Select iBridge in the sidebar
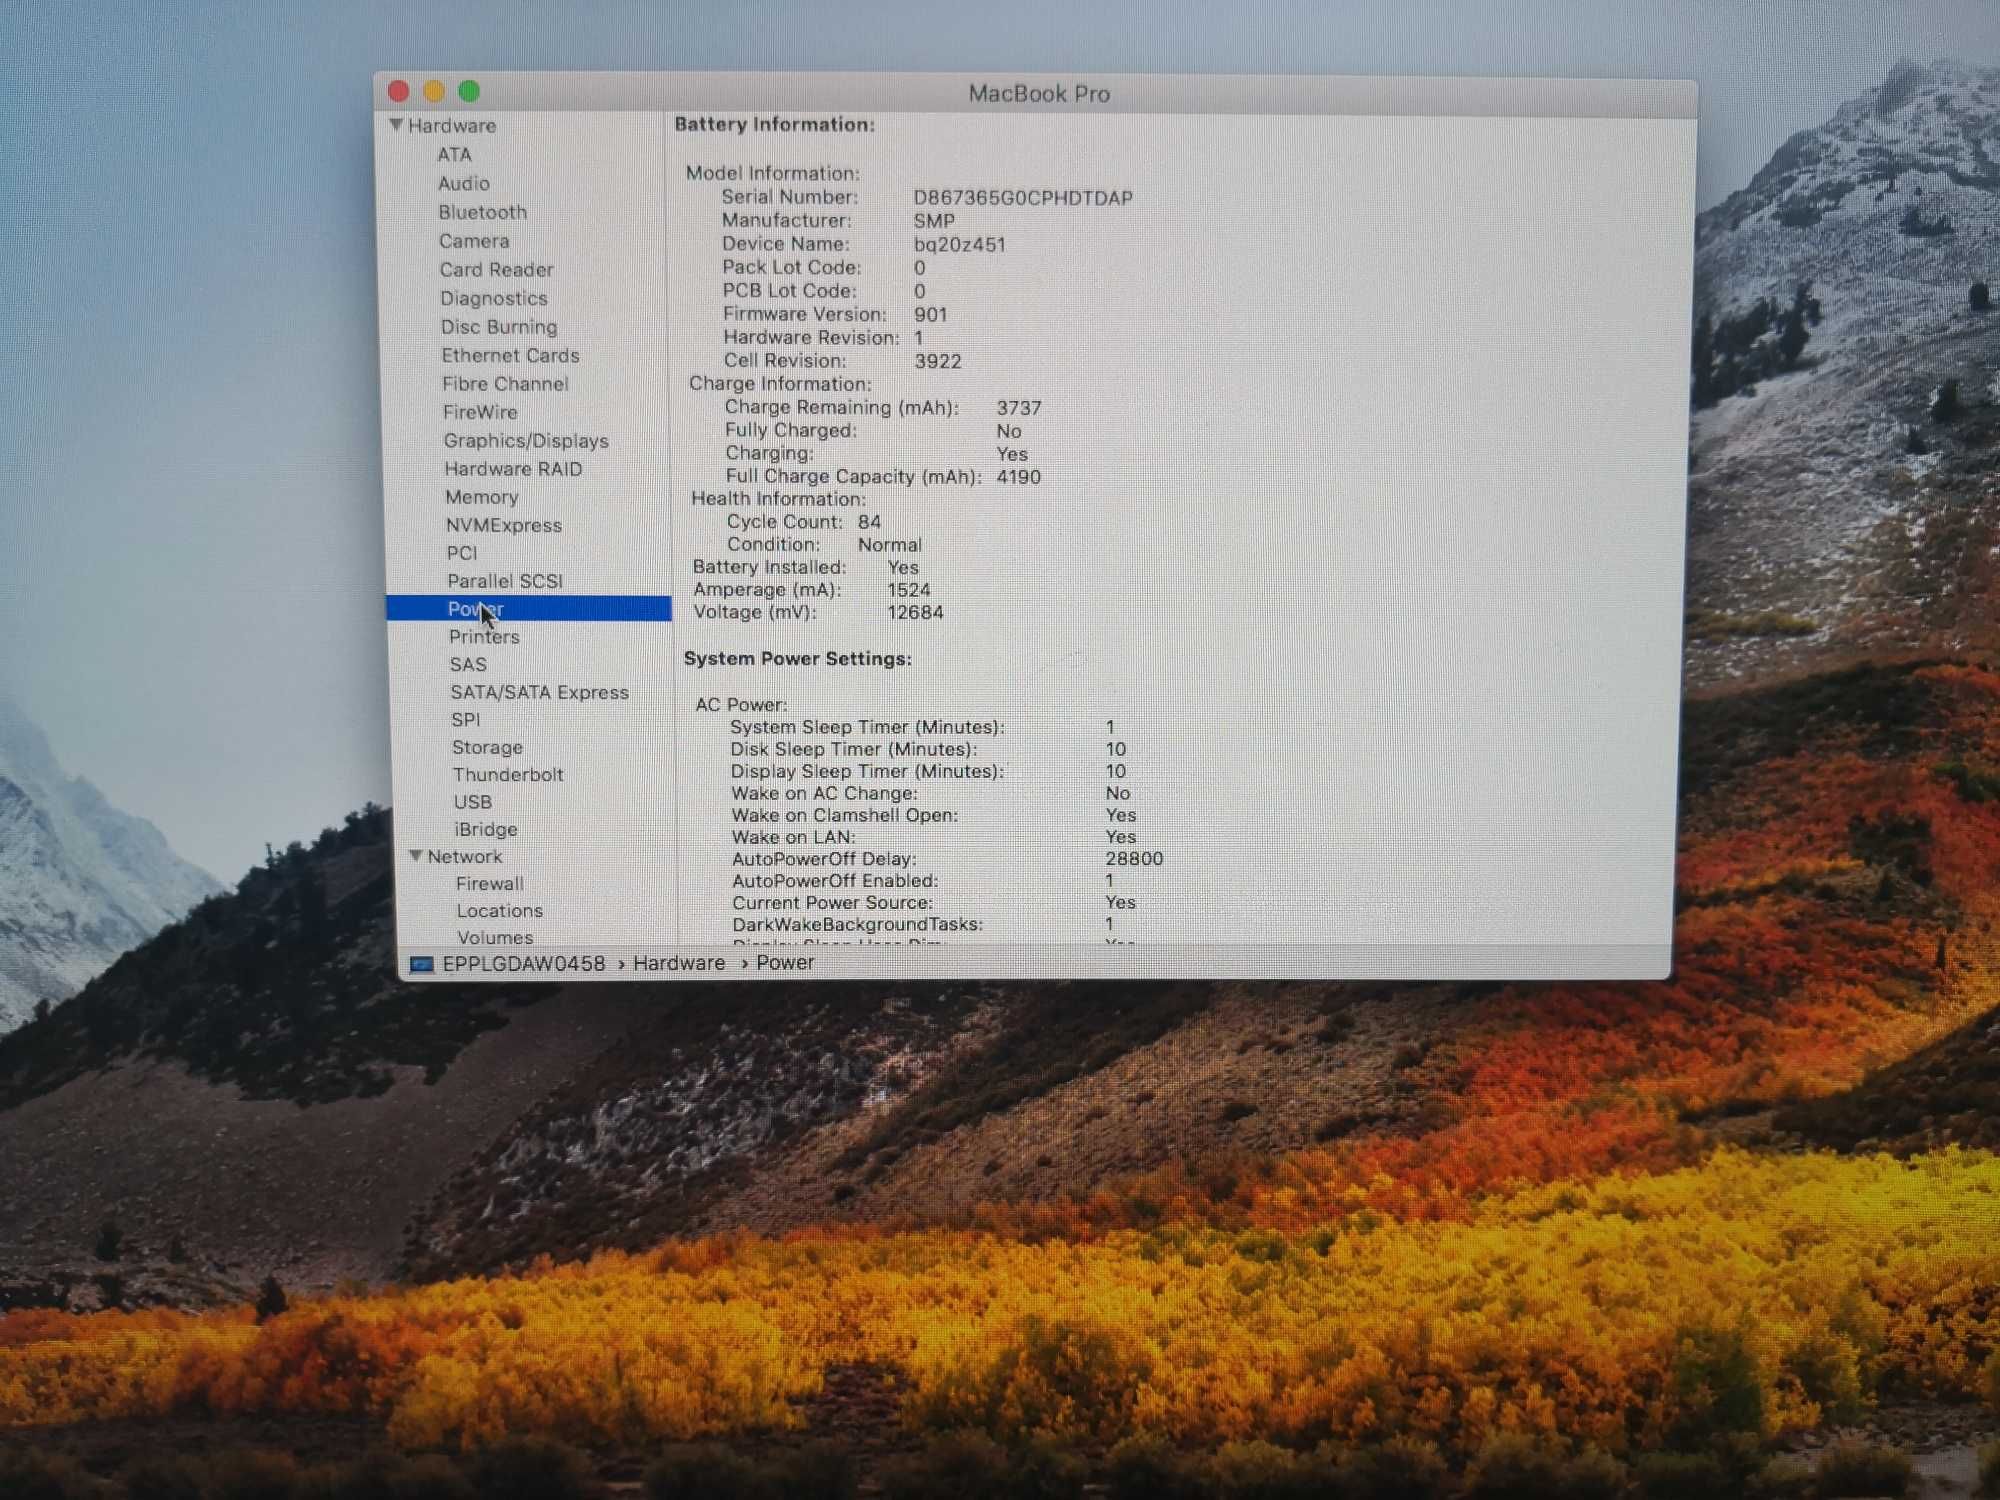Screen dimensions: 2000x1500 click(x=485, y=829)
